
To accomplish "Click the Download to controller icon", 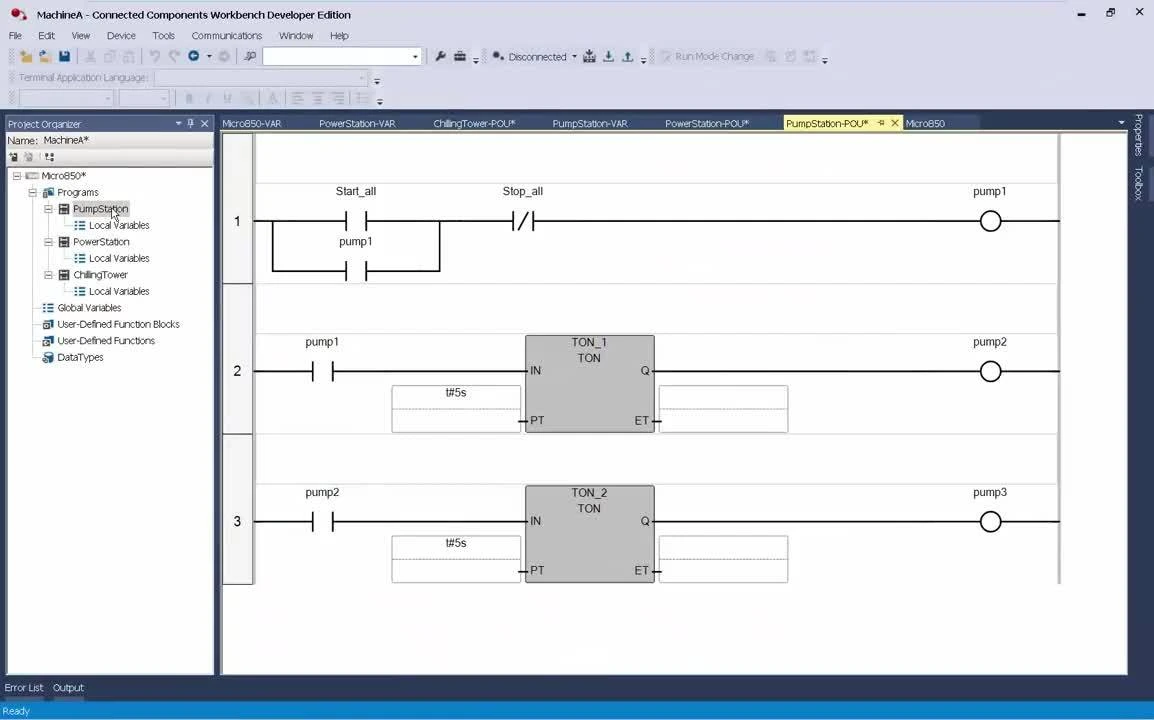I will point(608,56).
